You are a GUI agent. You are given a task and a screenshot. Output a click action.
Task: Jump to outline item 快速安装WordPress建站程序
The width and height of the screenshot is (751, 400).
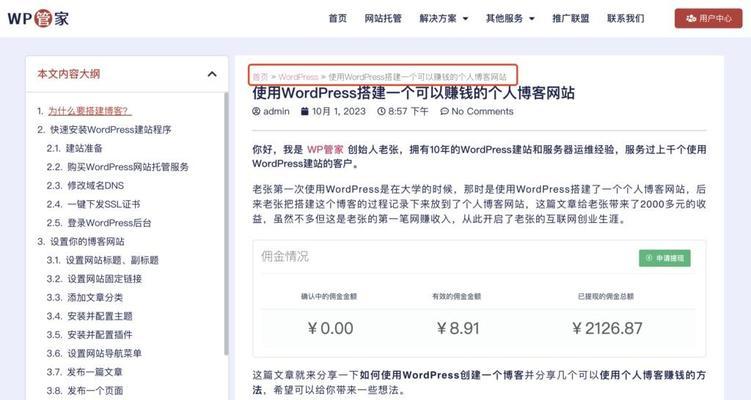[111, 130]
